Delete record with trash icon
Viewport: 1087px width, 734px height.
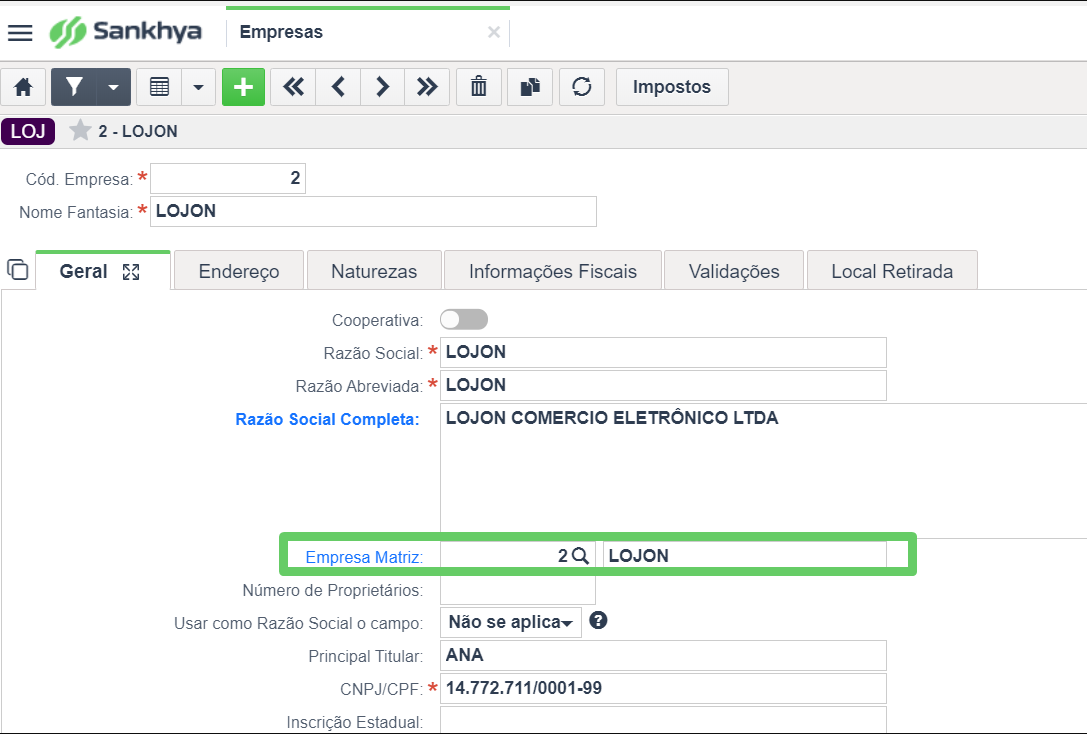[x=479, y=87]
